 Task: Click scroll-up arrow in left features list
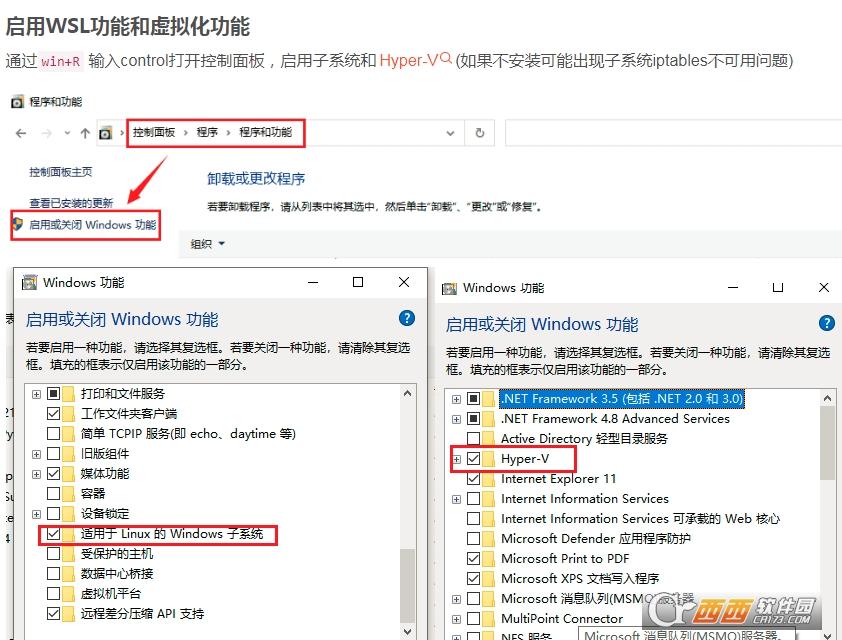[408, 394]
